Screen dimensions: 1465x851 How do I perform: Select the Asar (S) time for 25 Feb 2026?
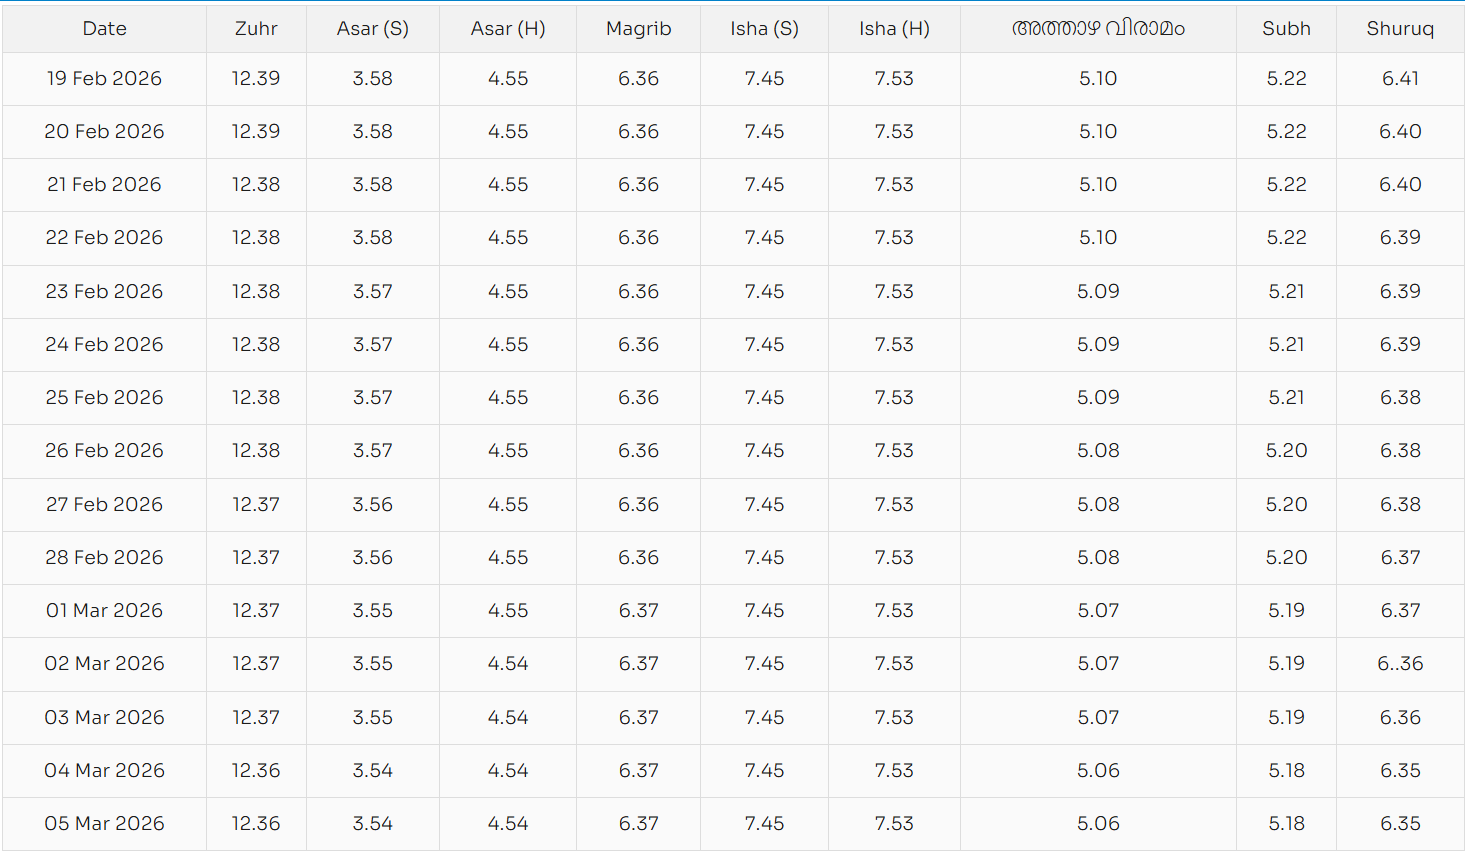point(372,398)
